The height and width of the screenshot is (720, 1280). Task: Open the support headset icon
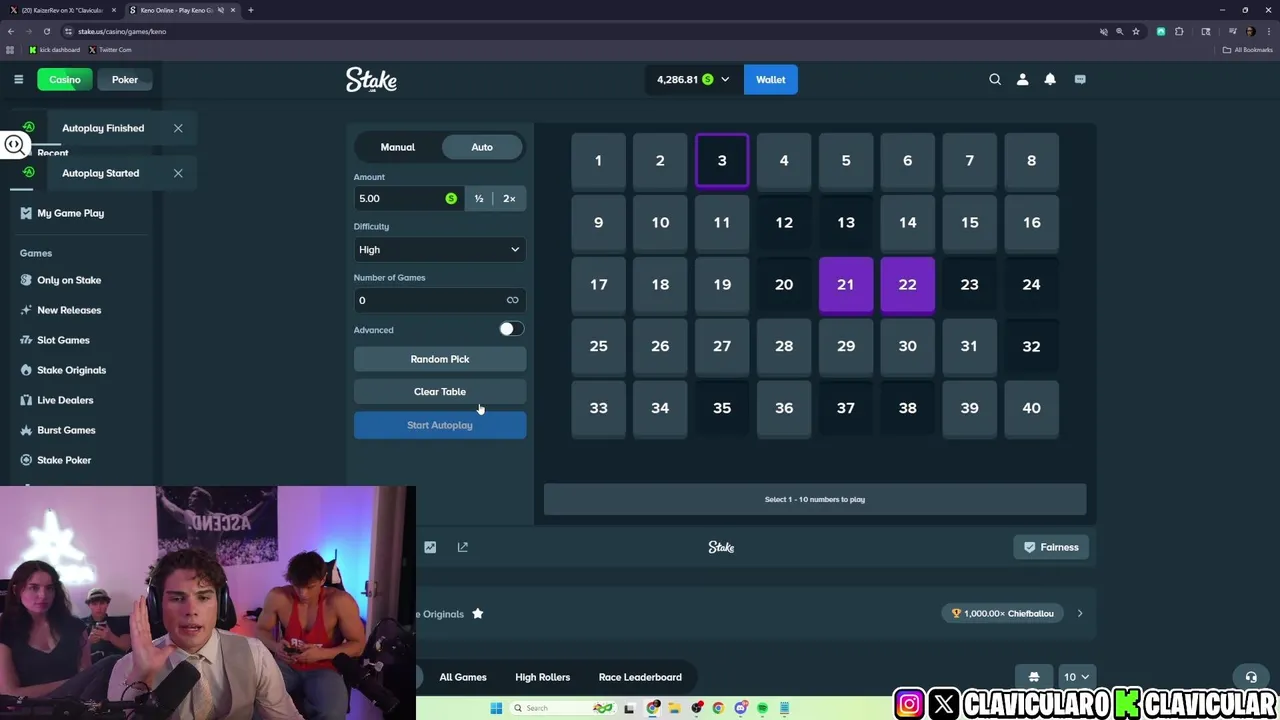[x=1251, y=677]
